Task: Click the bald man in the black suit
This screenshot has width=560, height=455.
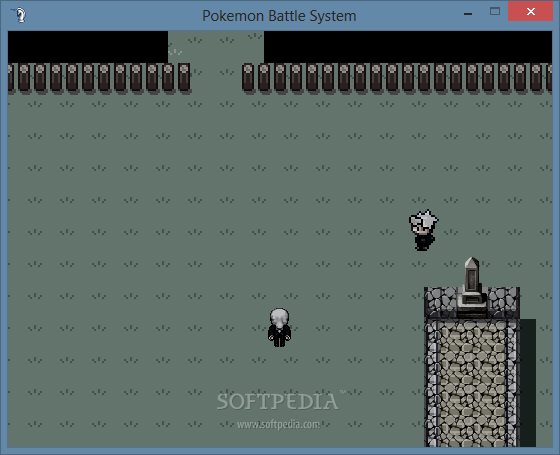Action: 279,328
